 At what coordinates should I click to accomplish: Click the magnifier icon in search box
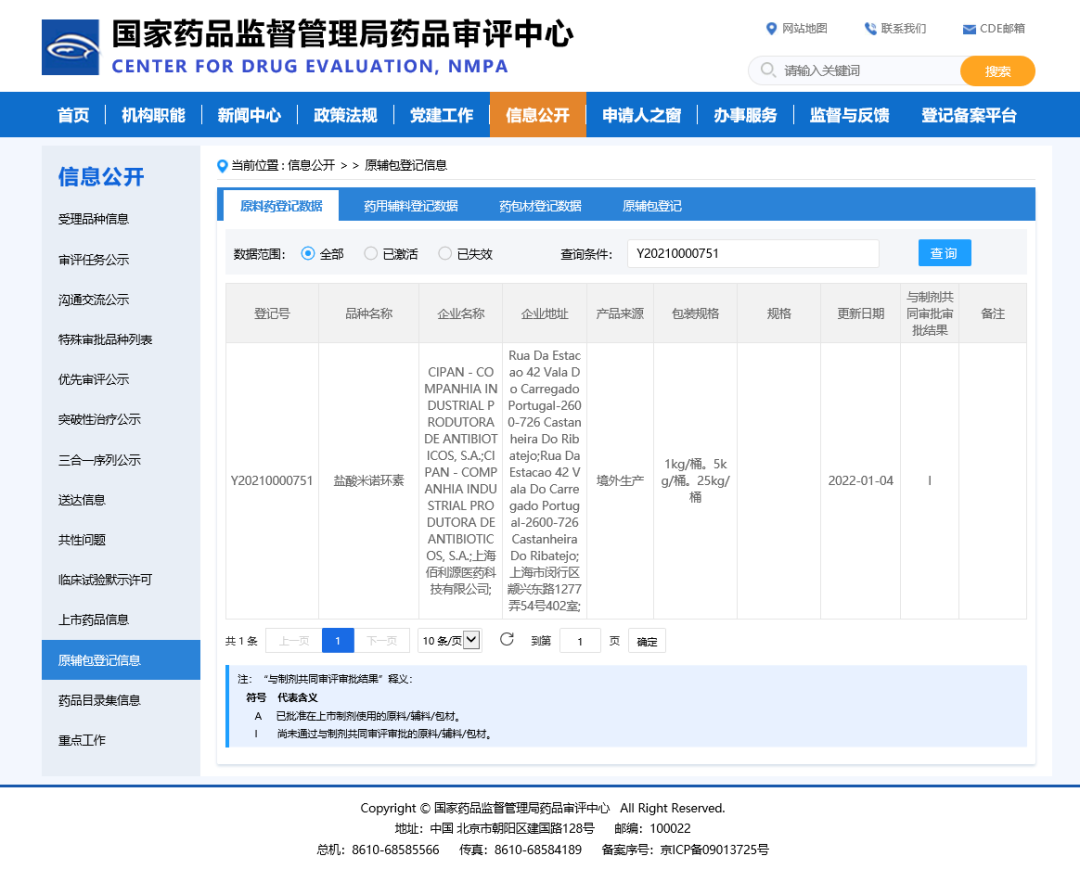[x=768, y=70]
